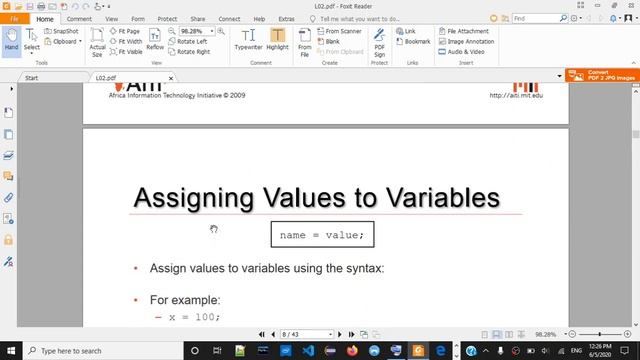The width and height of the screenshot is (640, 360).
Task: Jump to the last page
Action: tap(351, 334)
